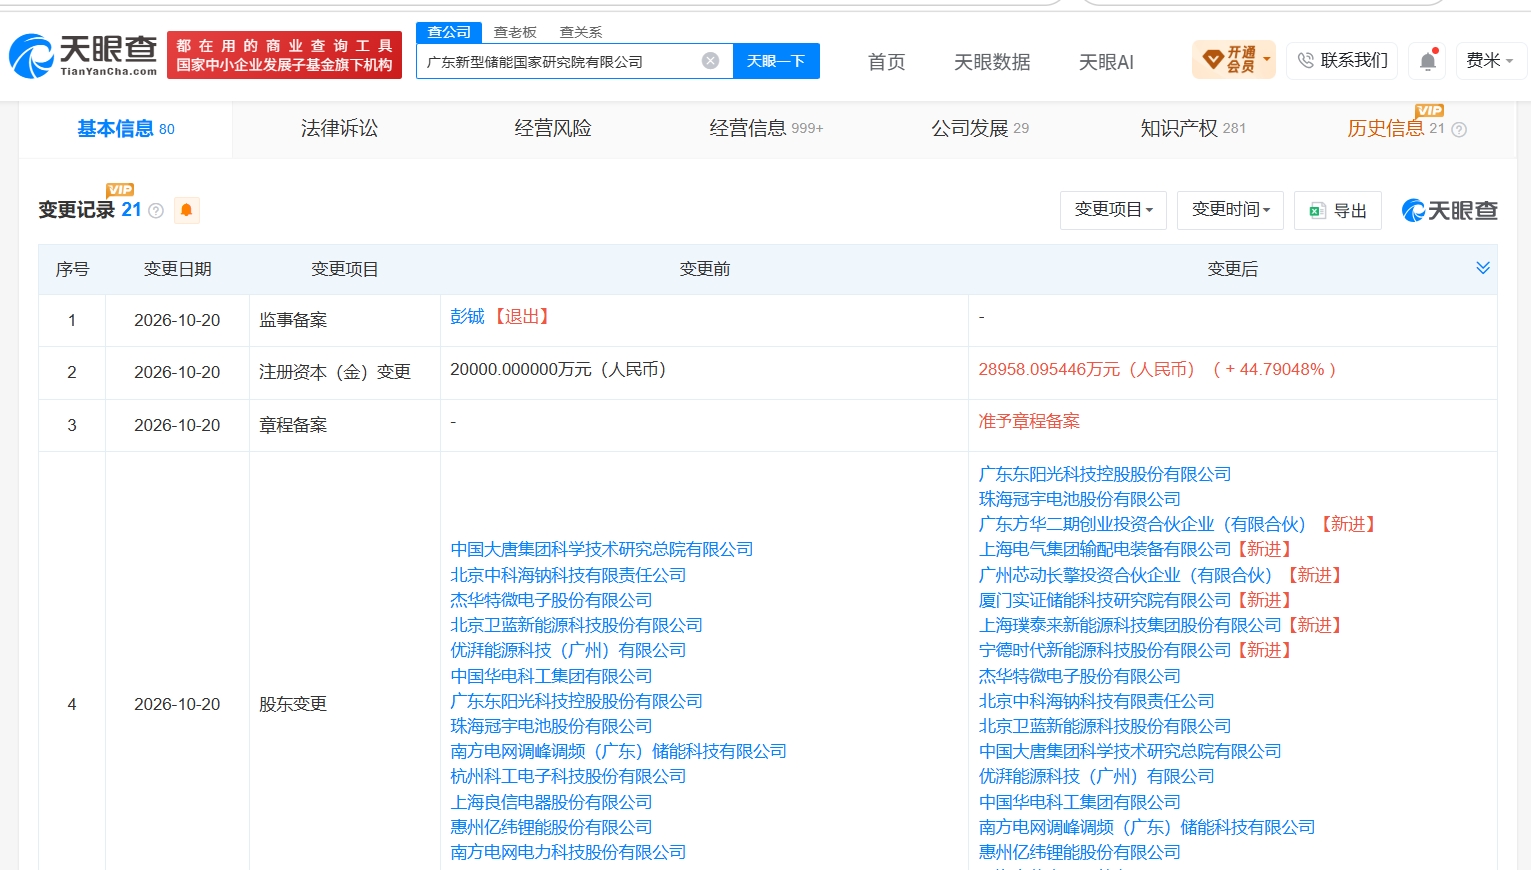Open the 公司发展 tab
1531x870 pixels.
click(x=980, y=129)
